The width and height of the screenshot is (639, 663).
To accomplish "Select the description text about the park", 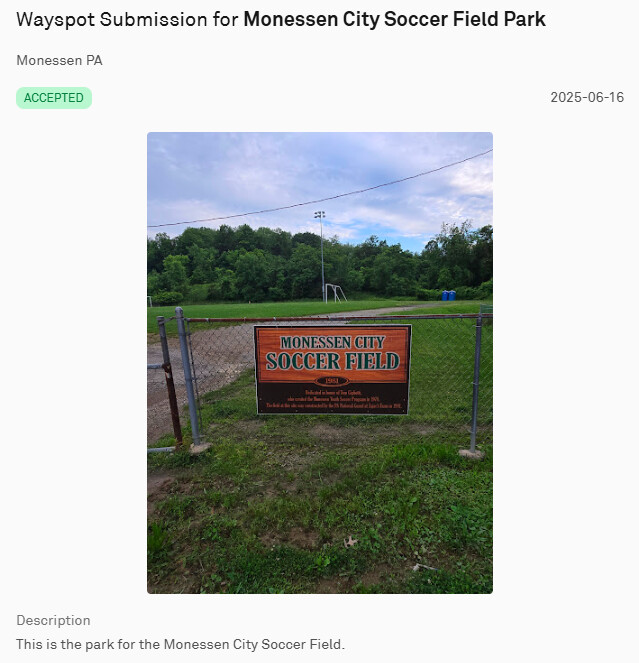I will (181, 644).
